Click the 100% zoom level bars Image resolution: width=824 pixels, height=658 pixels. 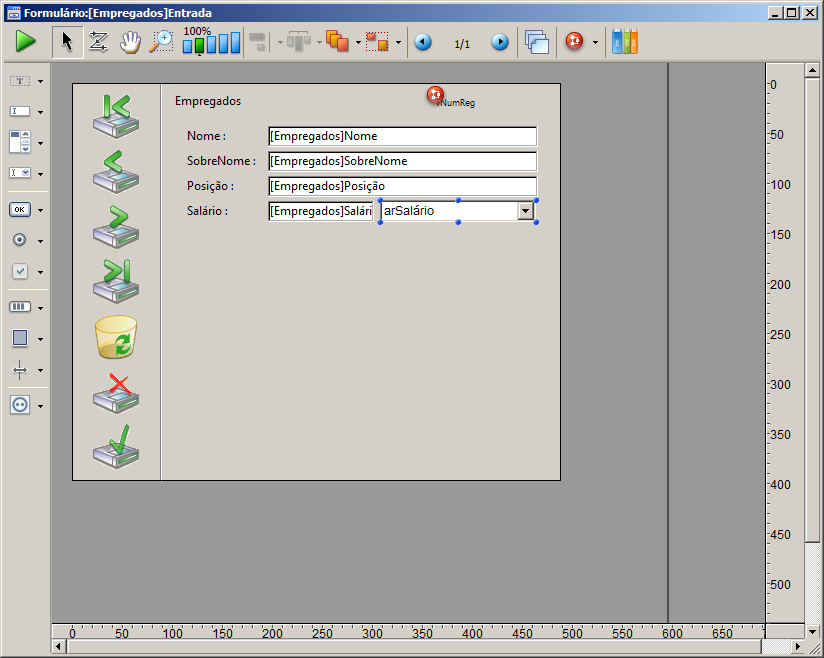pyautogui.click(x=211, y=42)
